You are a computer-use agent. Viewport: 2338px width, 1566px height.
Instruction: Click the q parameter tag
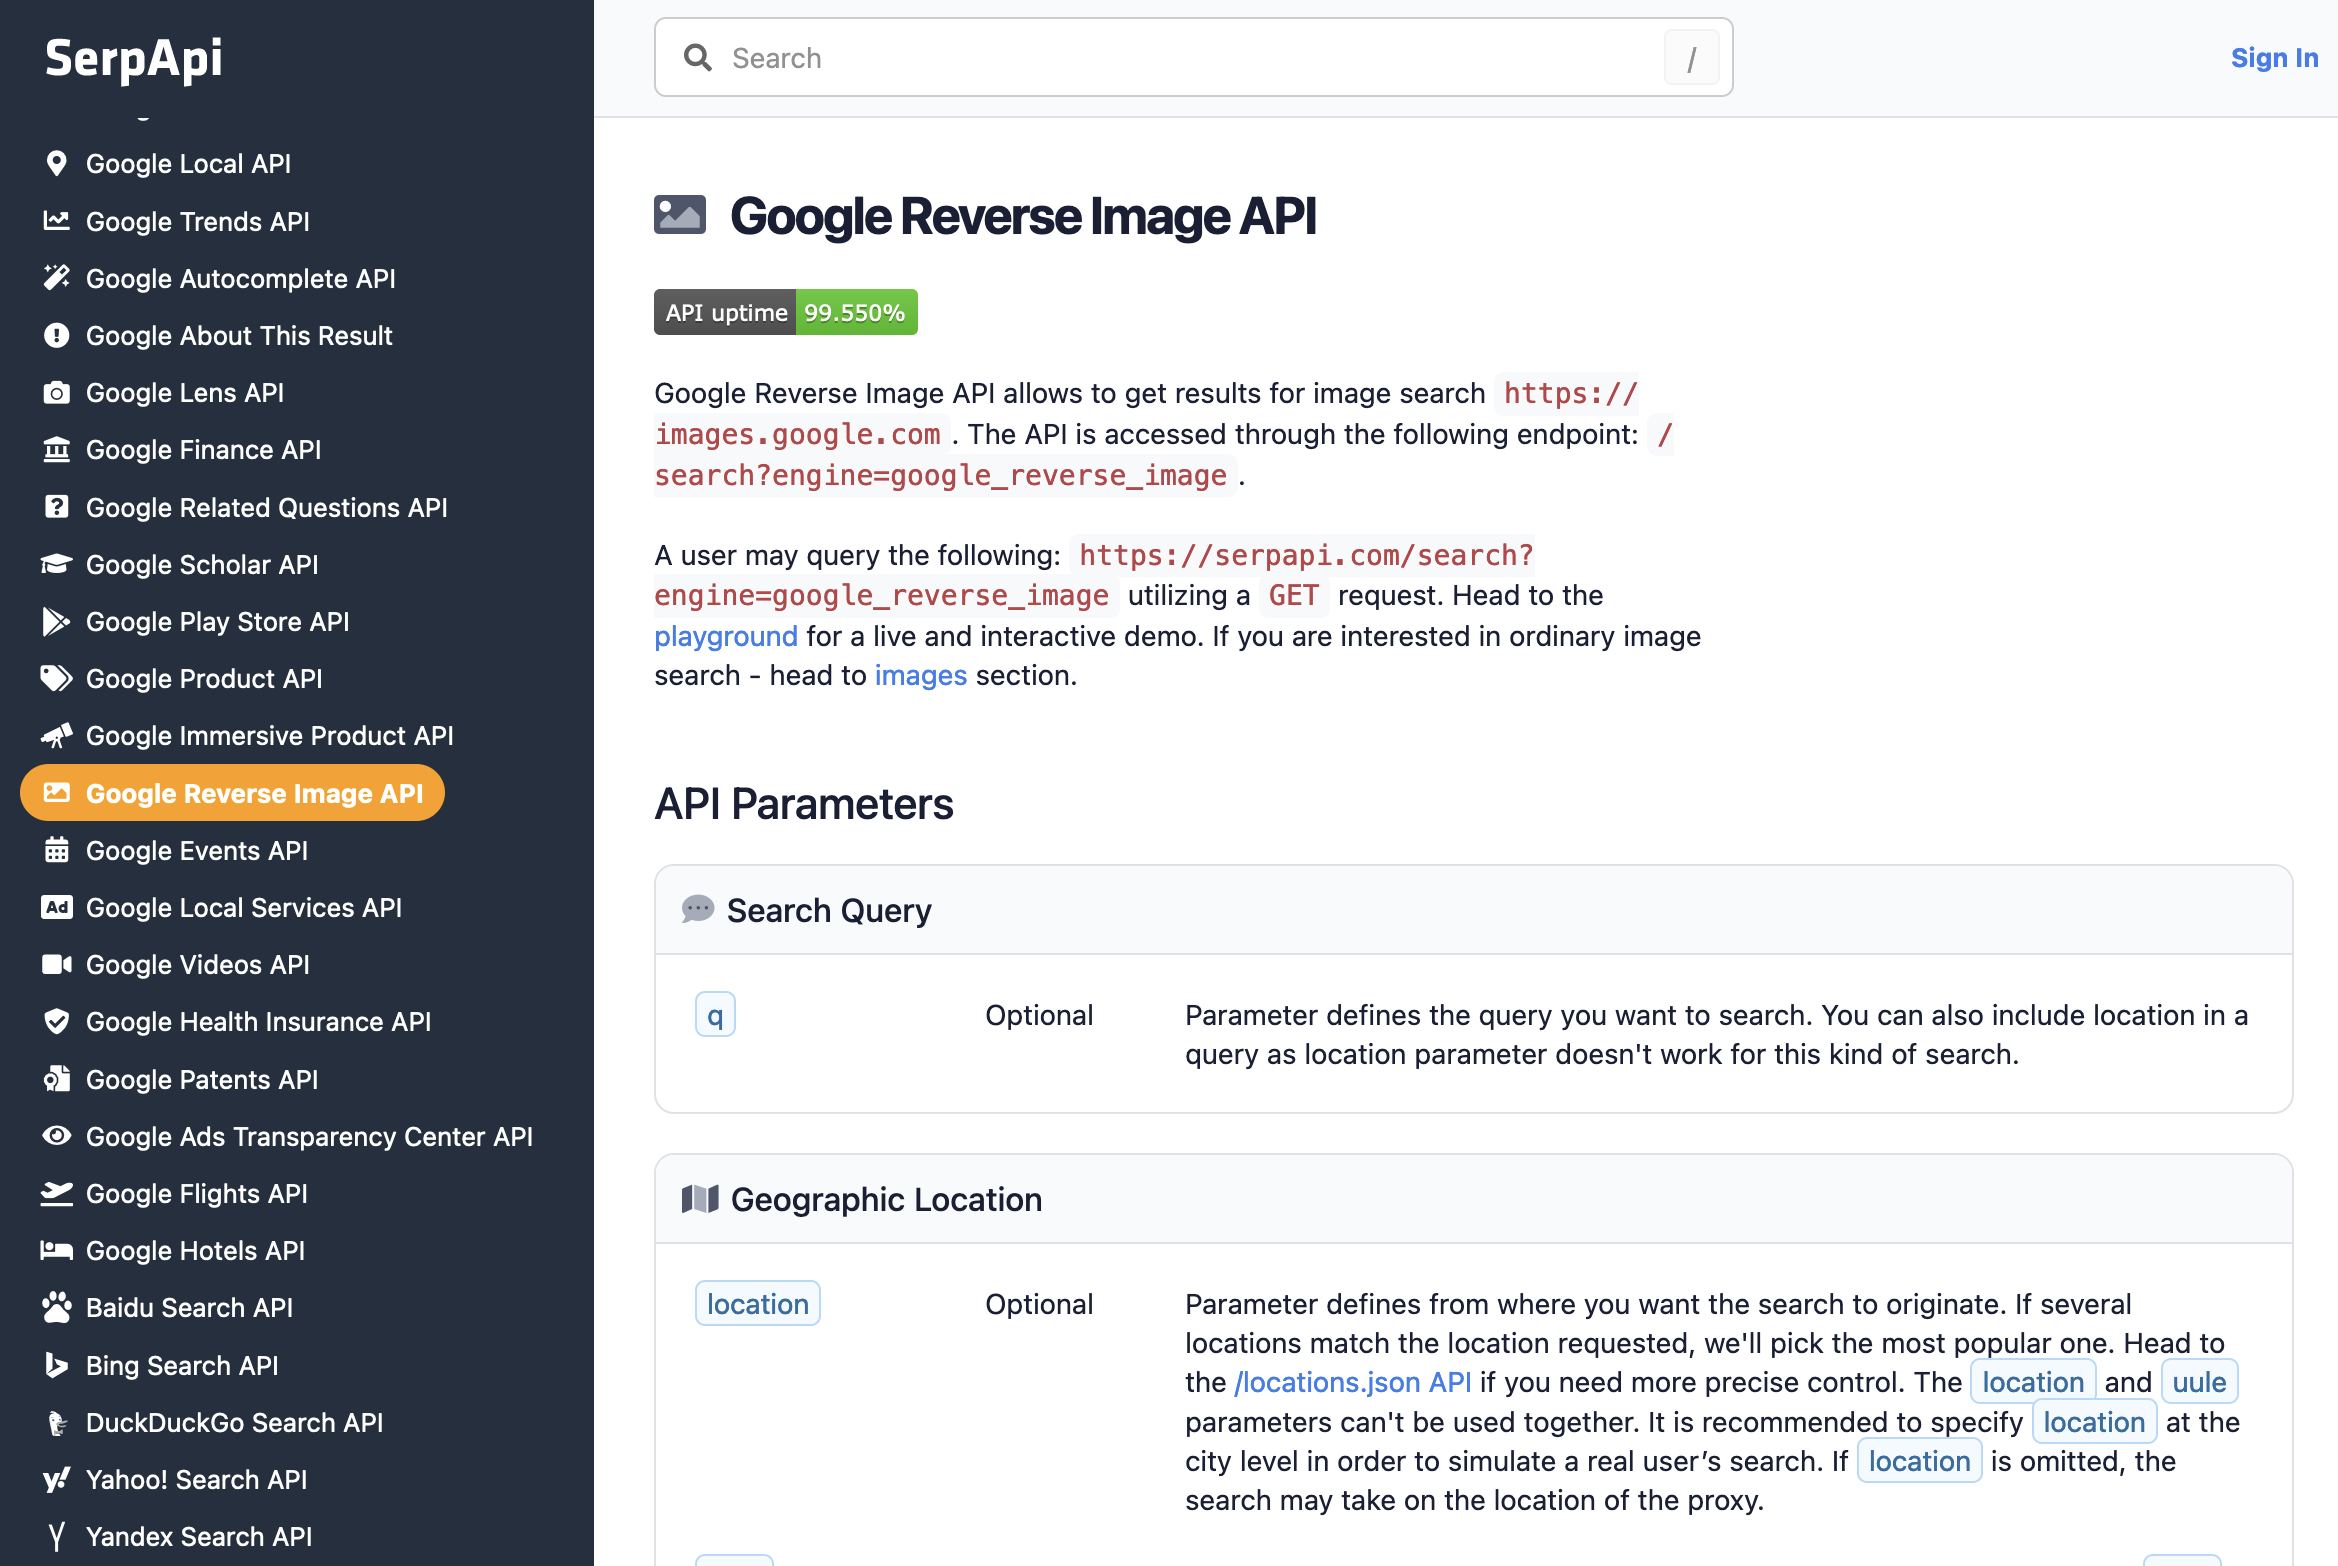pyautogui.click(x=715, y=1015)
